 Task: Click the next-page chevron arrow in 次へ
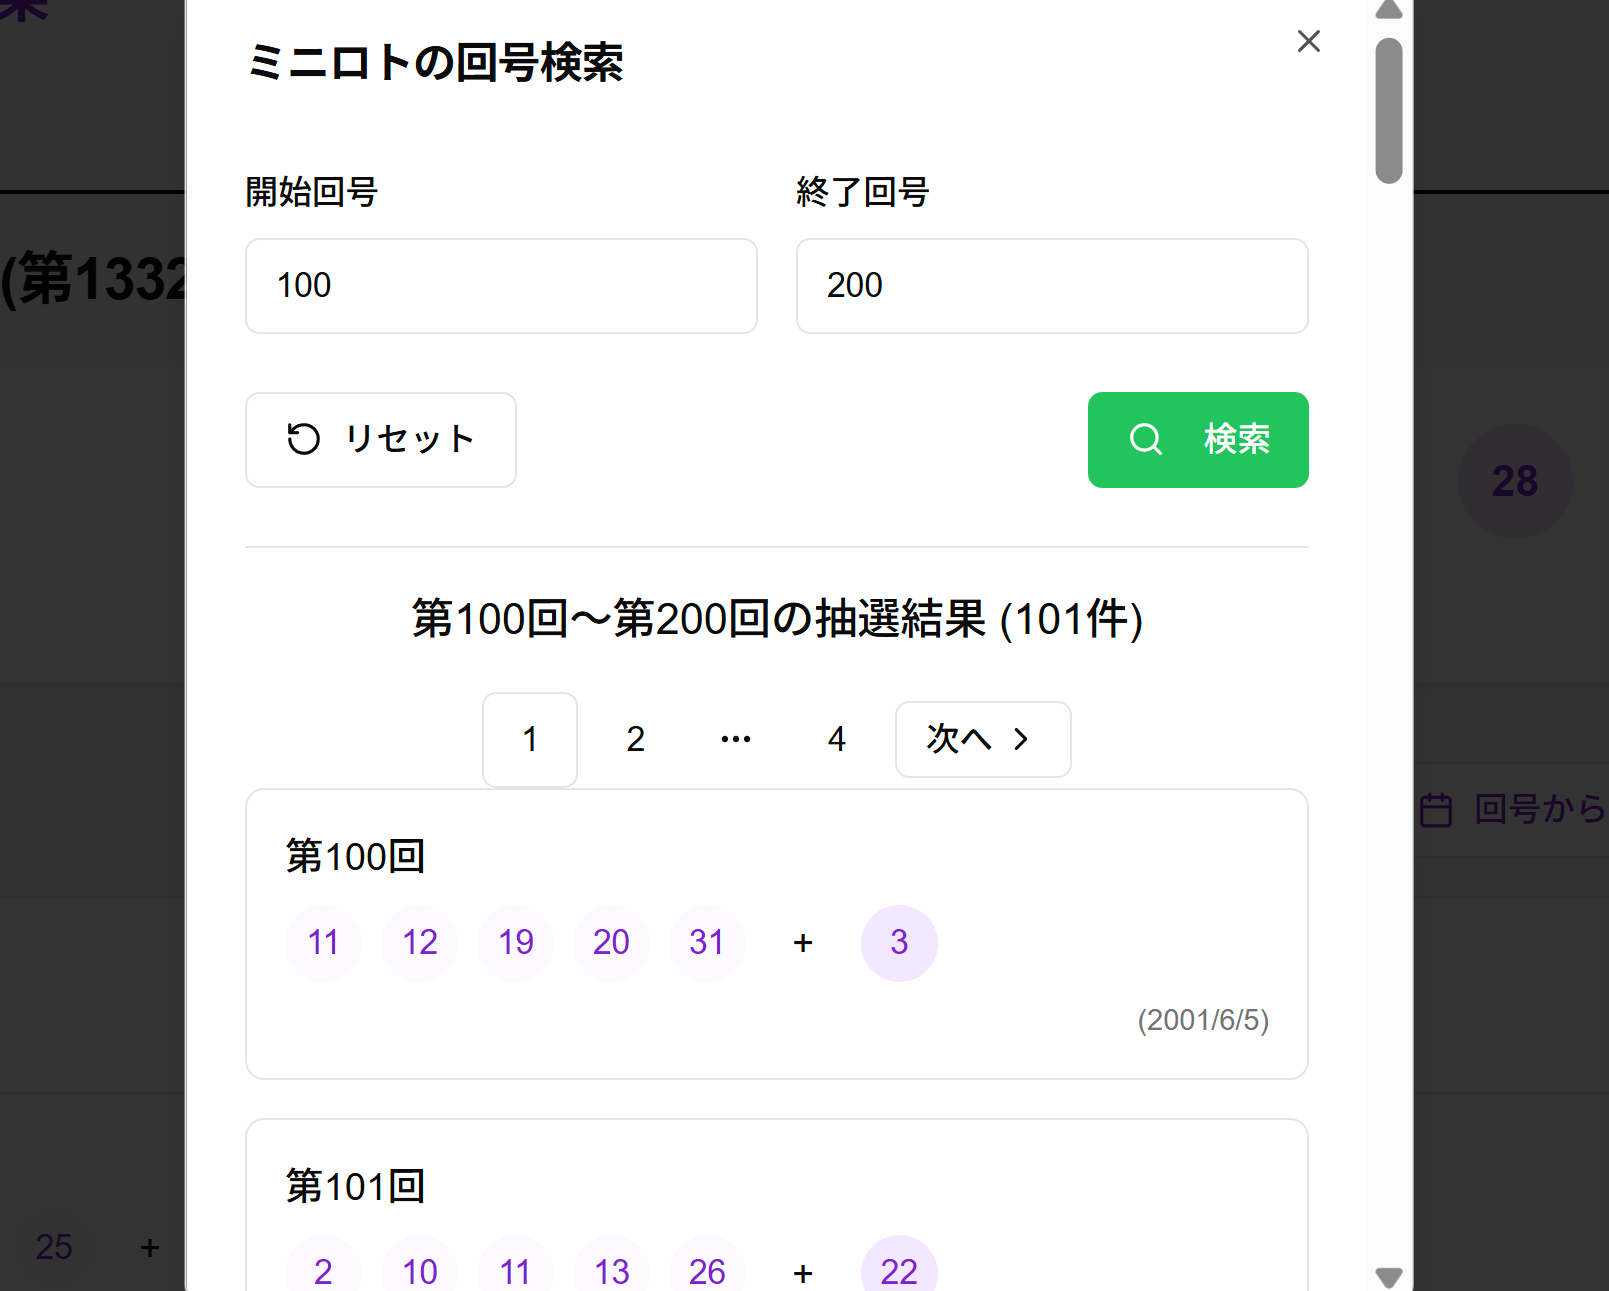coord(1021,739)
